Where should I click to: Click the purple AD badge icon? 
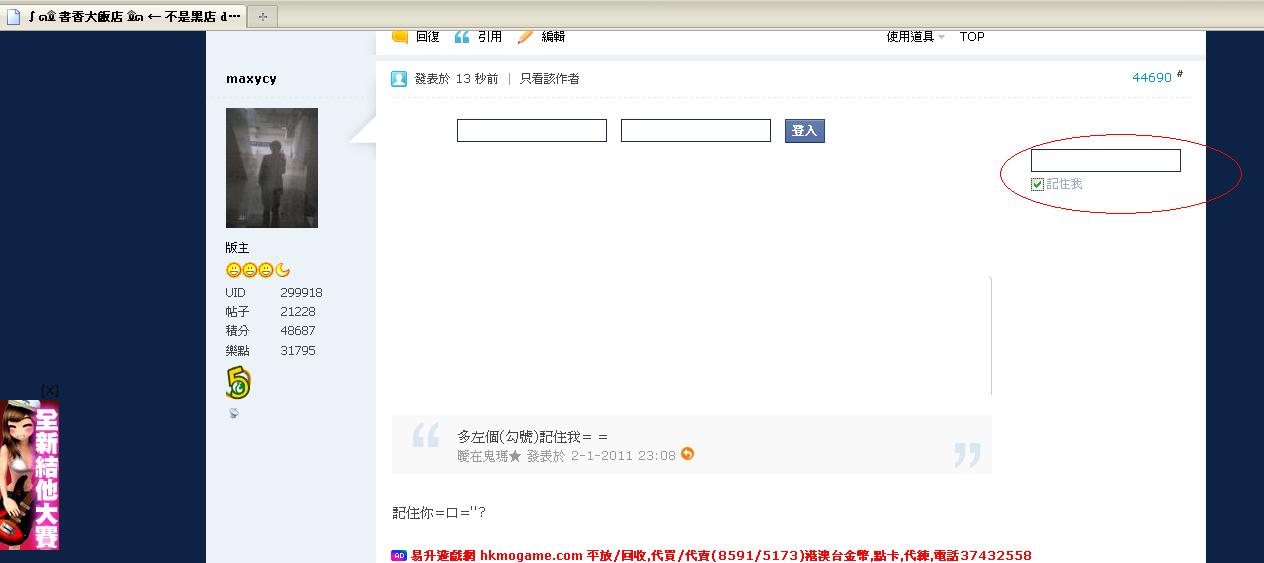click(x=399, y=556)
